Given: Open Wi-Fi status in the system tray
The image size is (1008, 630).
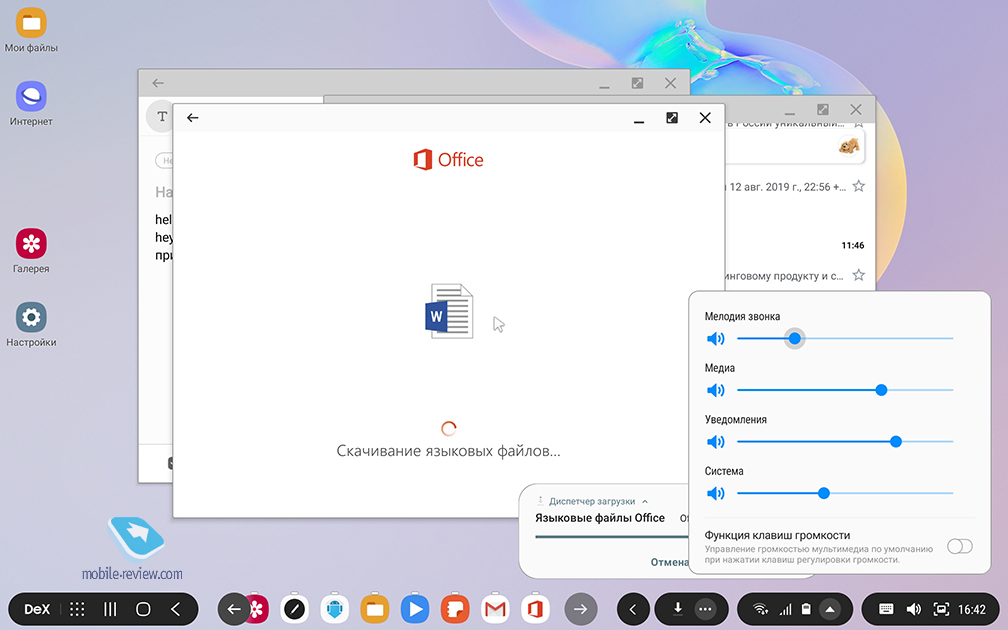Looking at the screenshot, I should coord(760,609).
